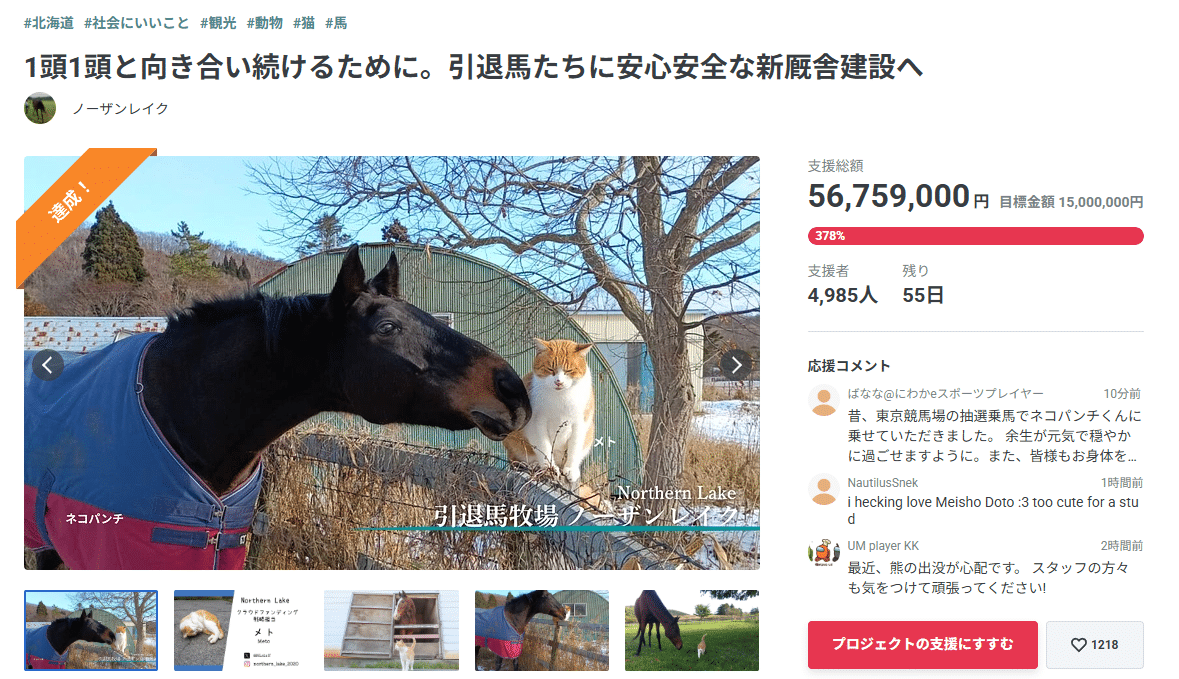Open ノーザンレイク owner name link
The height and width of the screenshot is (679, 1179).
(x=120, y=109)
